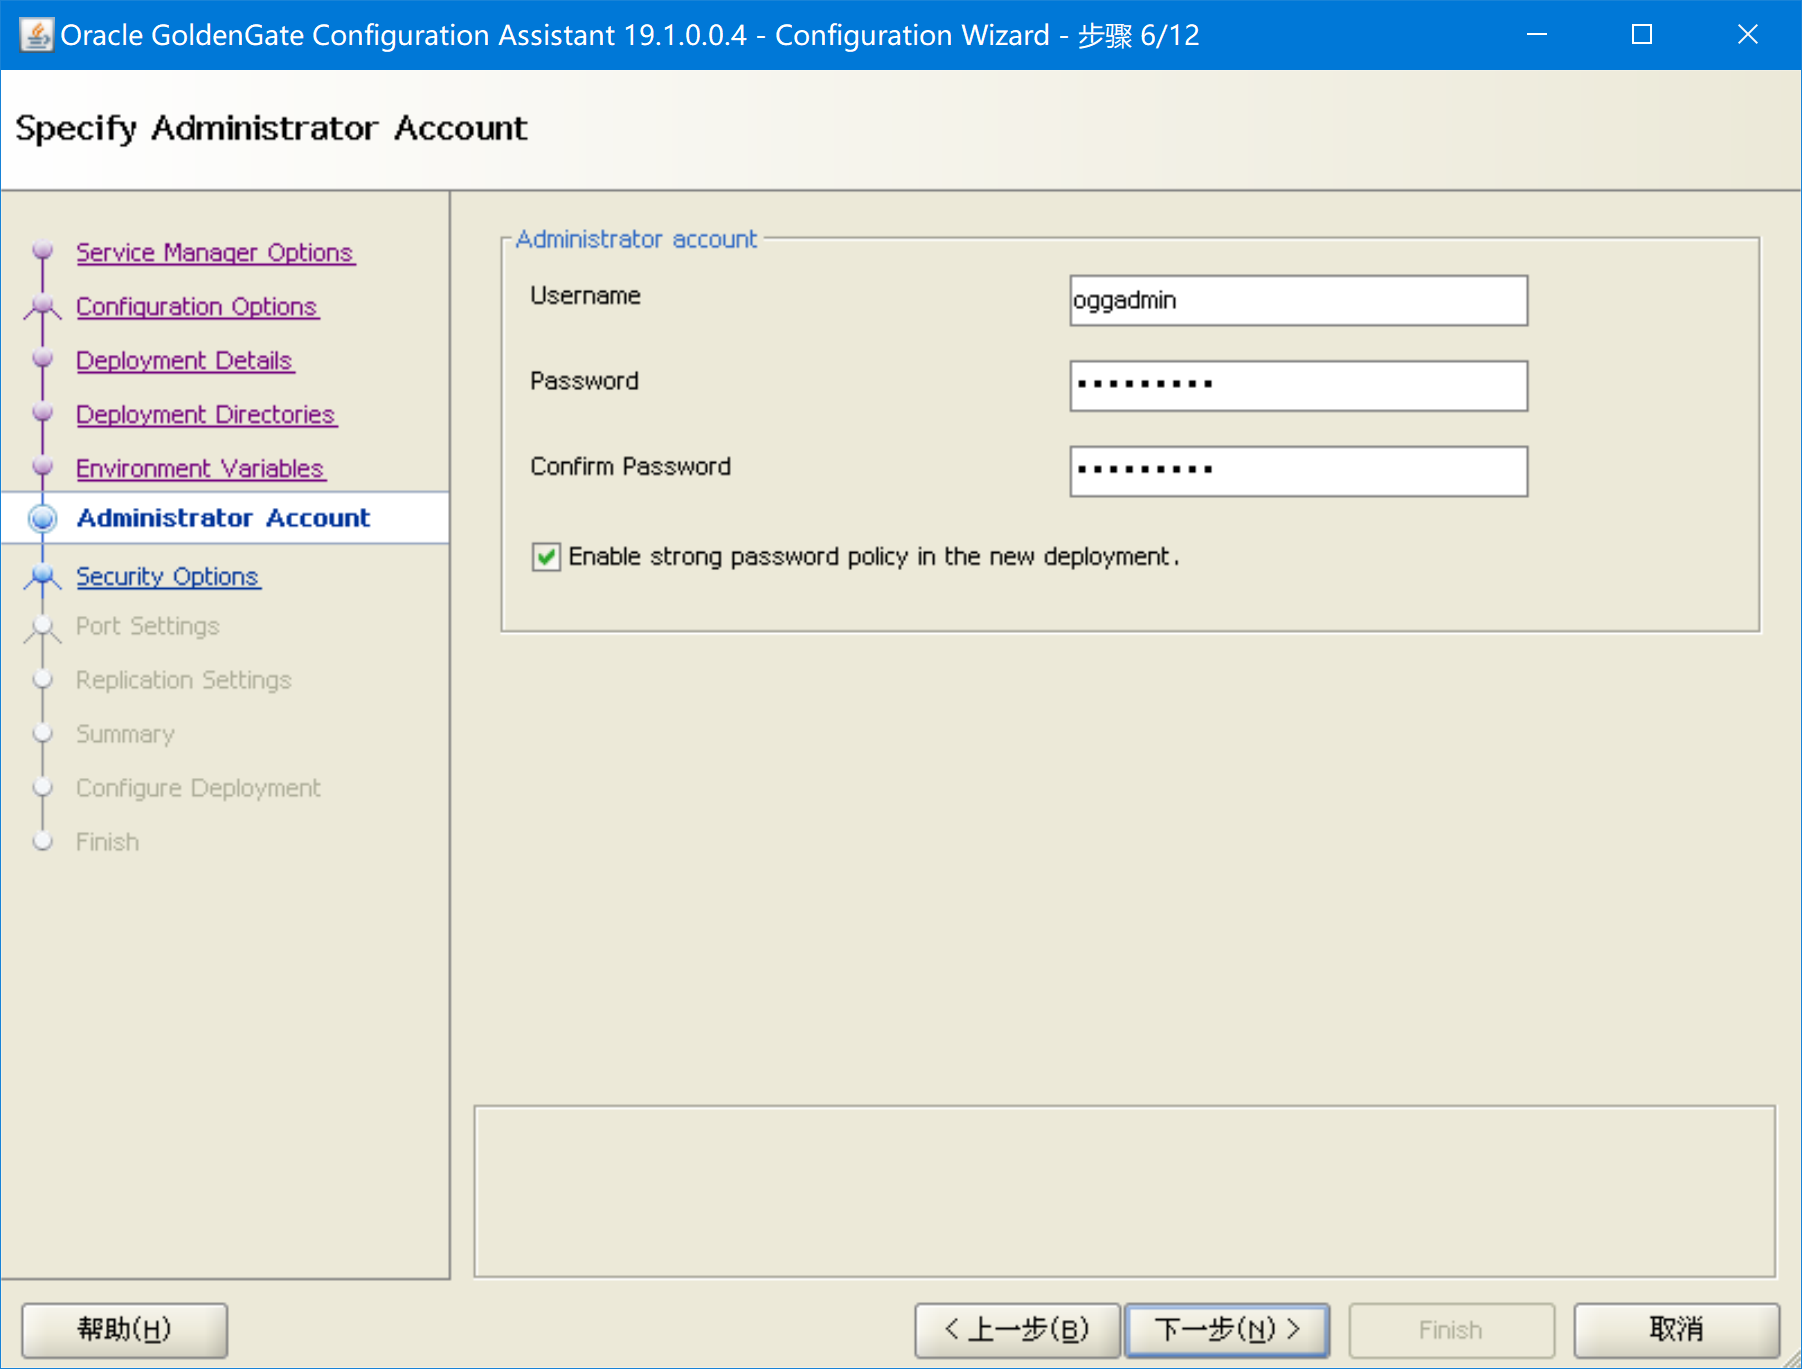Click the Username field label
This screenshot has height=1369, width=1802.
point(586,296)
